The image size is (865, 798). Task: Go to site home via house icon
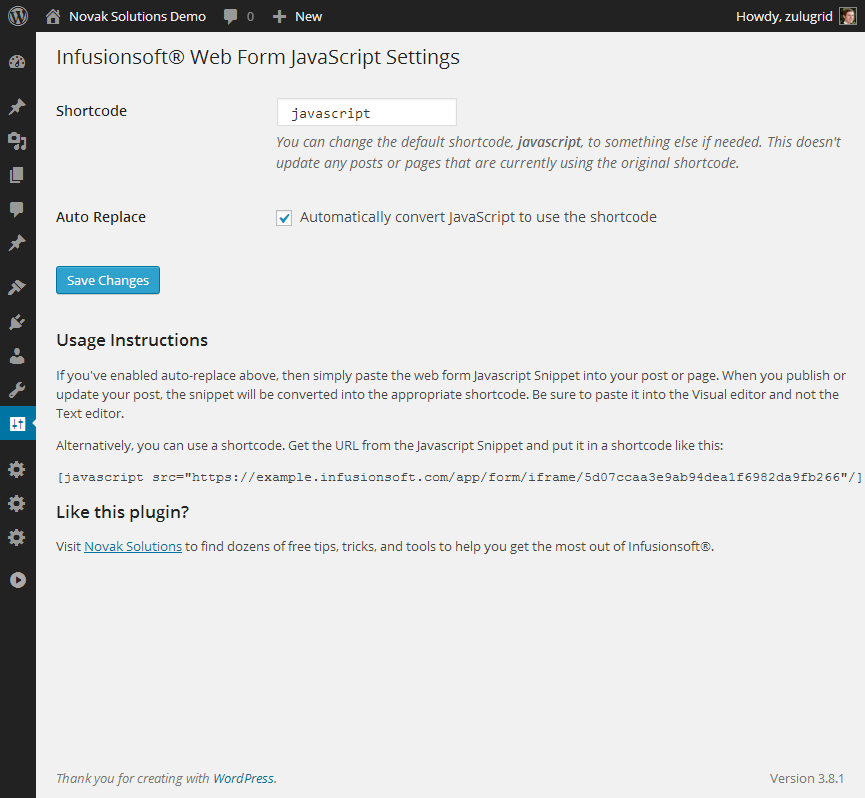click(53, 17)
